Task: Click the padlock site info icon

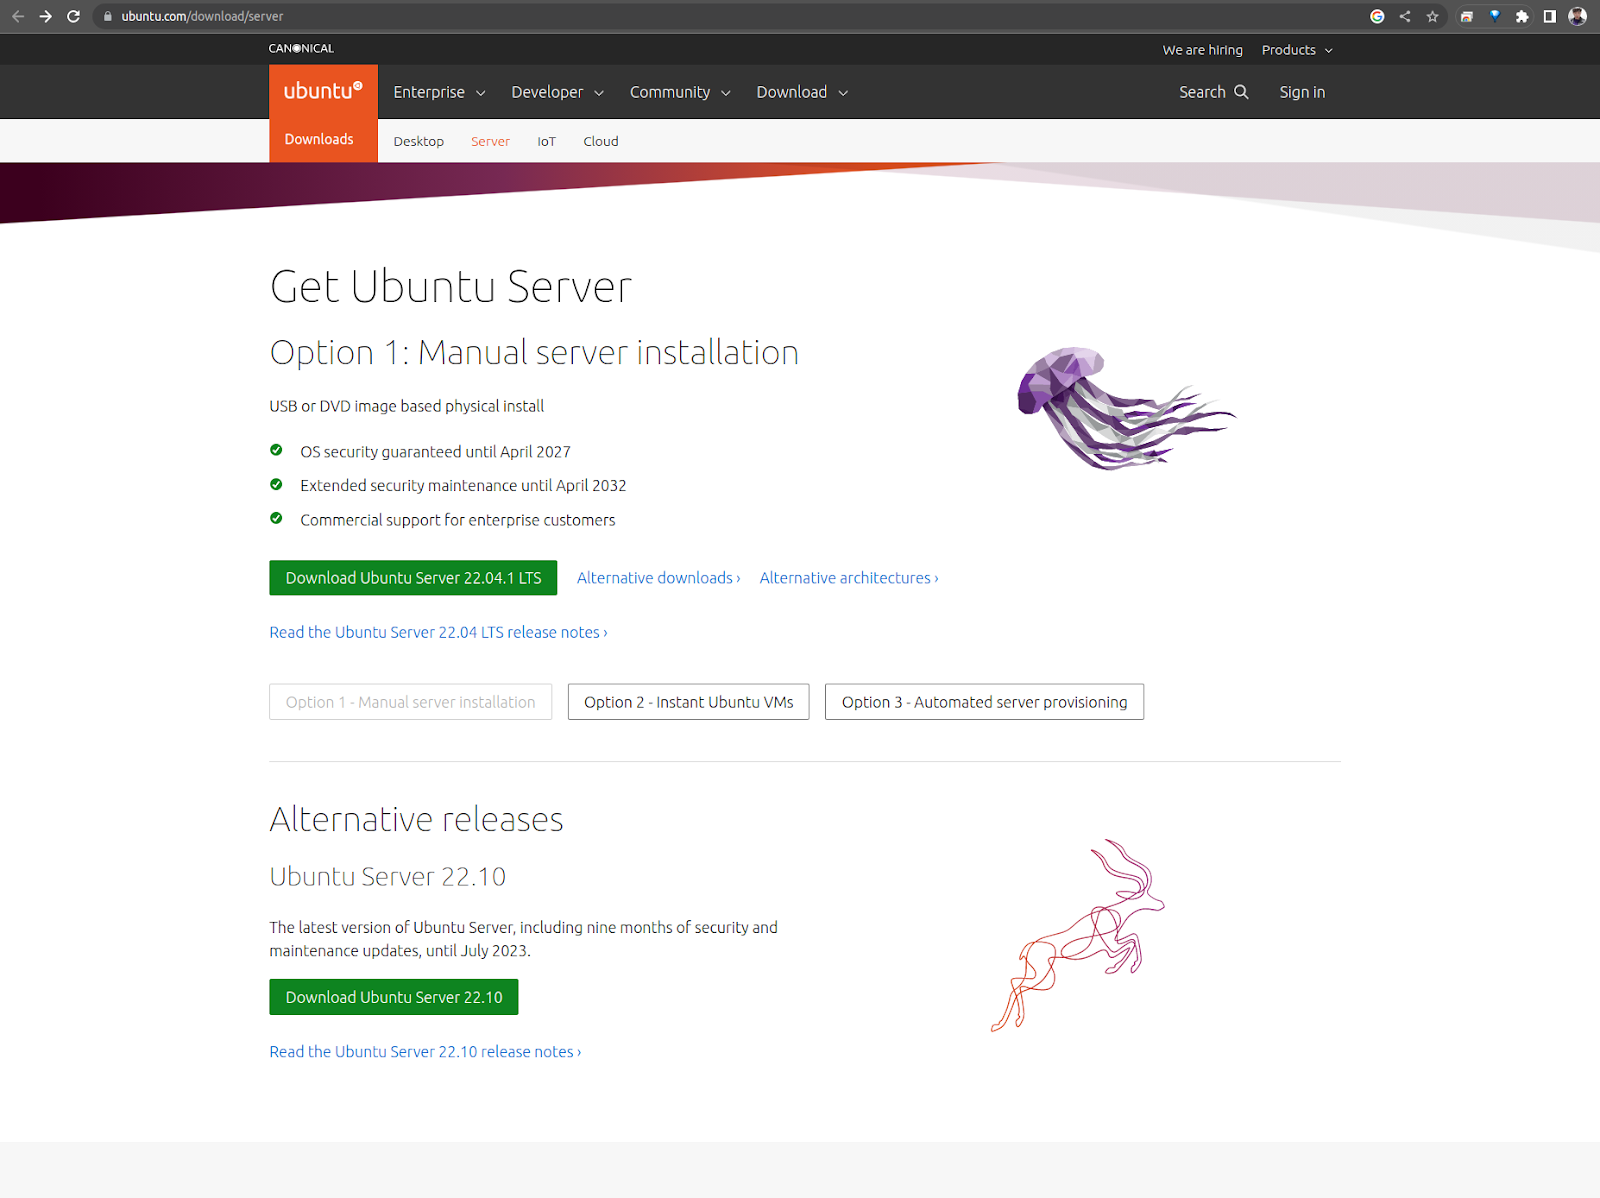Action: 108,16
